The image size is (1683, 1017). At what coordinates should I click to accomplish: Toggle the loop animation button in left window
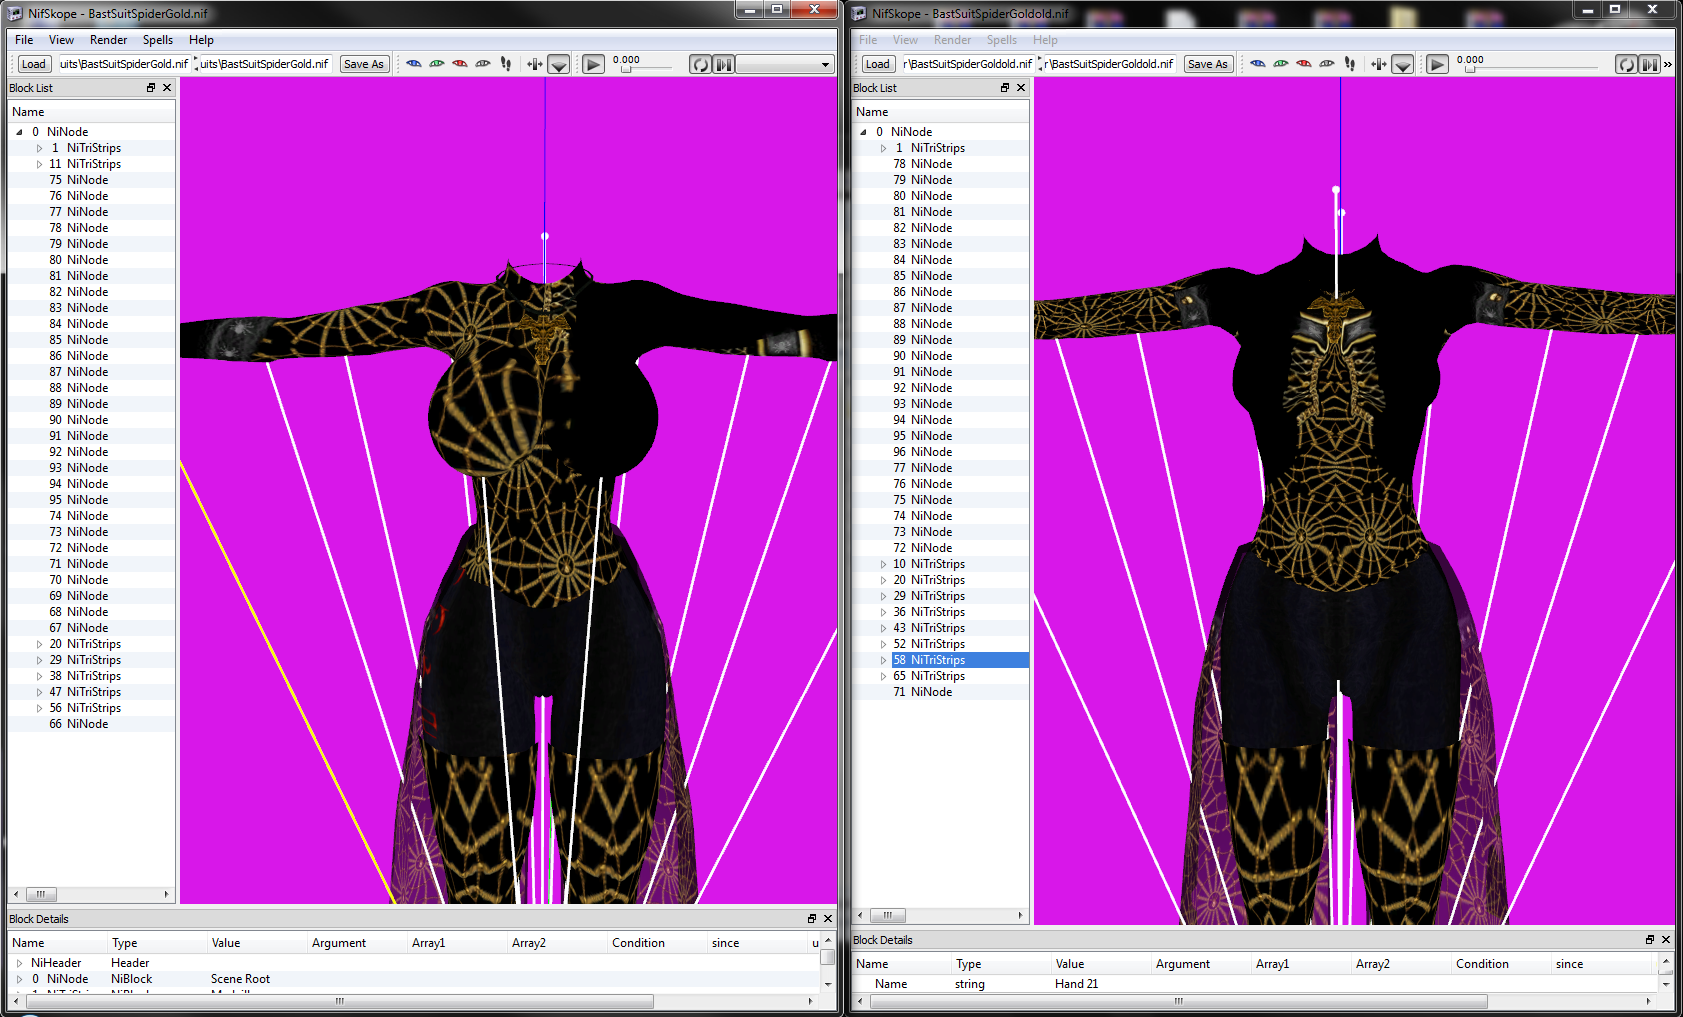tap(701, 64)
